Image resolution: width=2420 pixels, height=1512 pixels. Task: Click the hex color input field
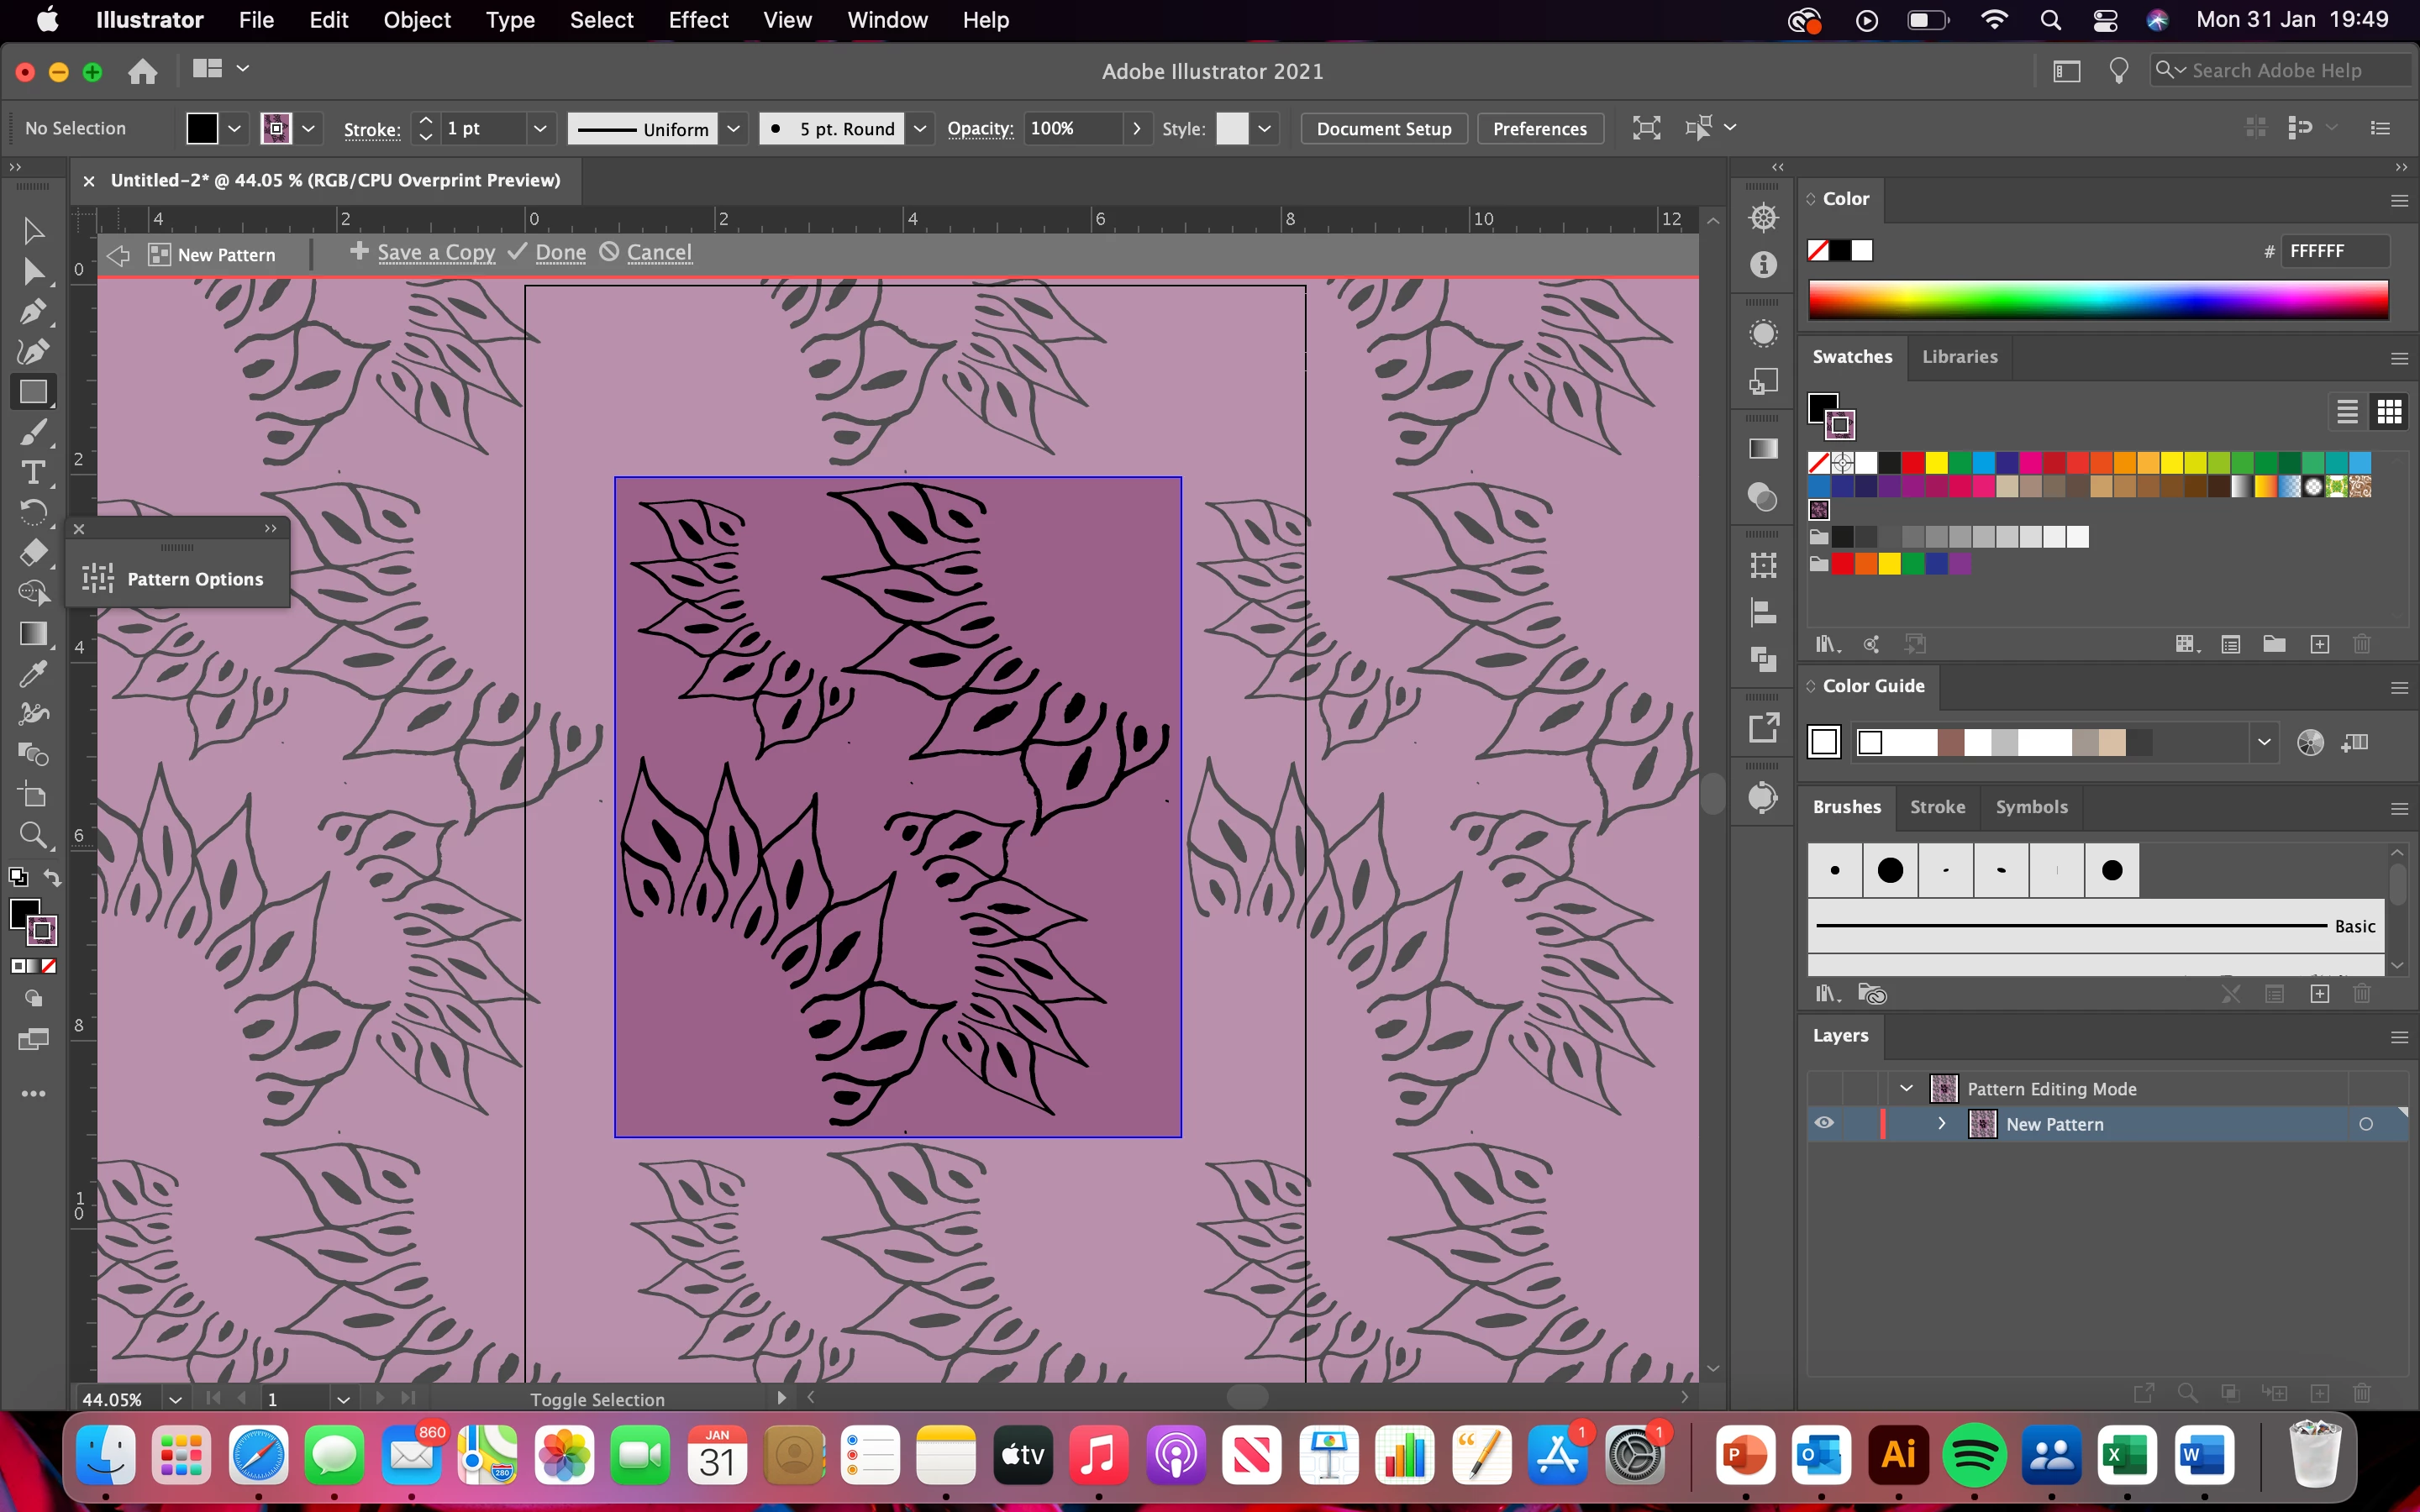point(2335,251)
